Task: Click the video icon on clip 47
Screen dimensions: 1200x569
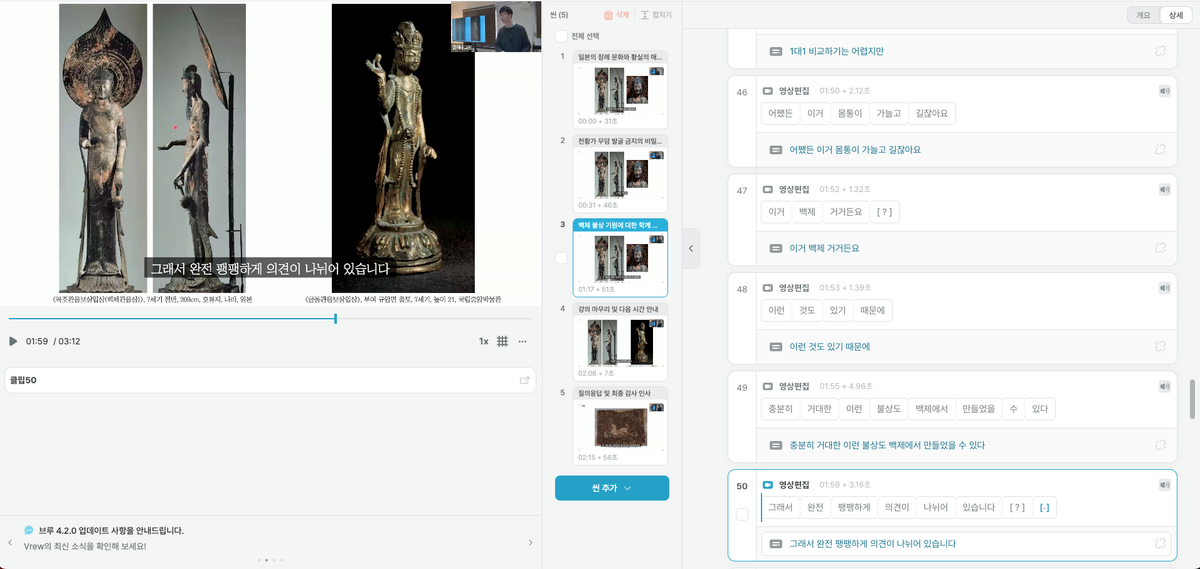Action: 768,189
